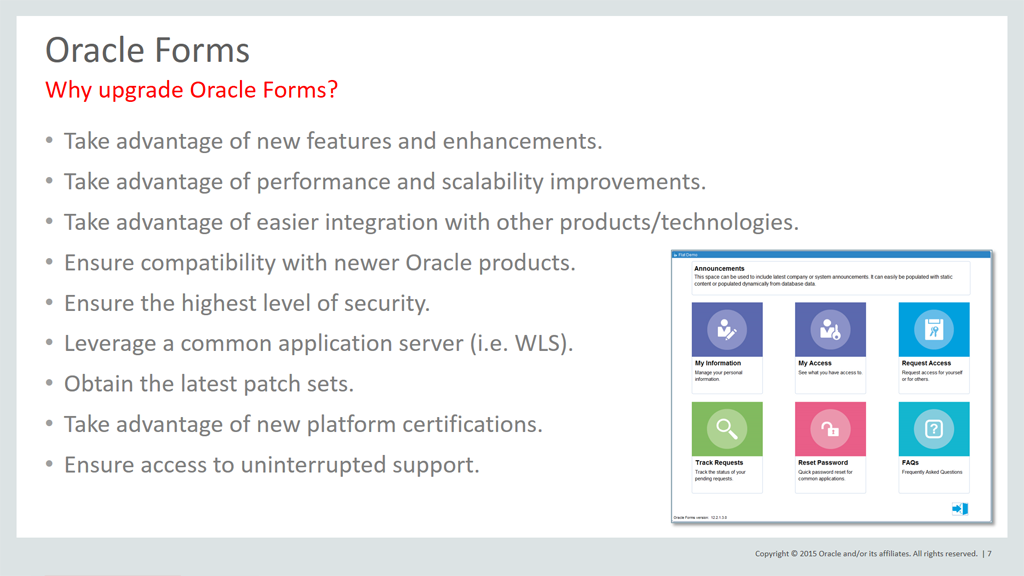Click the bullet about easier integration with products
The image size is (1024, 576).
coord(431,222)
